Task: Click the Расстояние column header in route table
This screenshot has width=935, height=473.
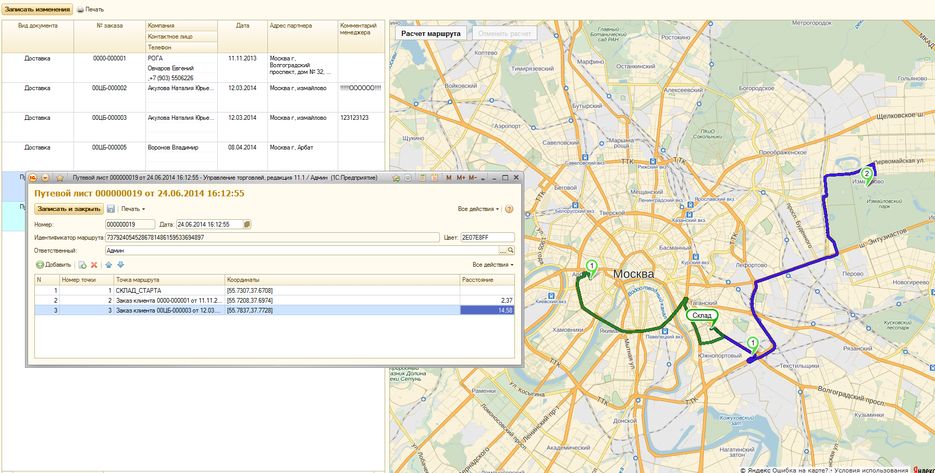Action: (487, 280)
